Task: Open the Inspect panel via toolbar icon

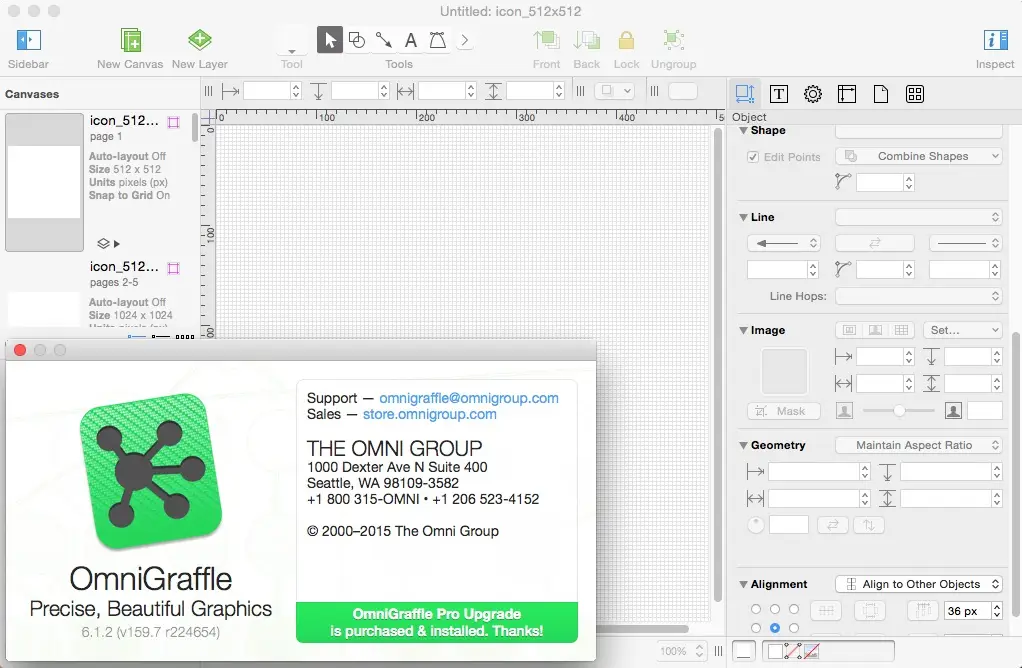Action: [x=995, y=40]
